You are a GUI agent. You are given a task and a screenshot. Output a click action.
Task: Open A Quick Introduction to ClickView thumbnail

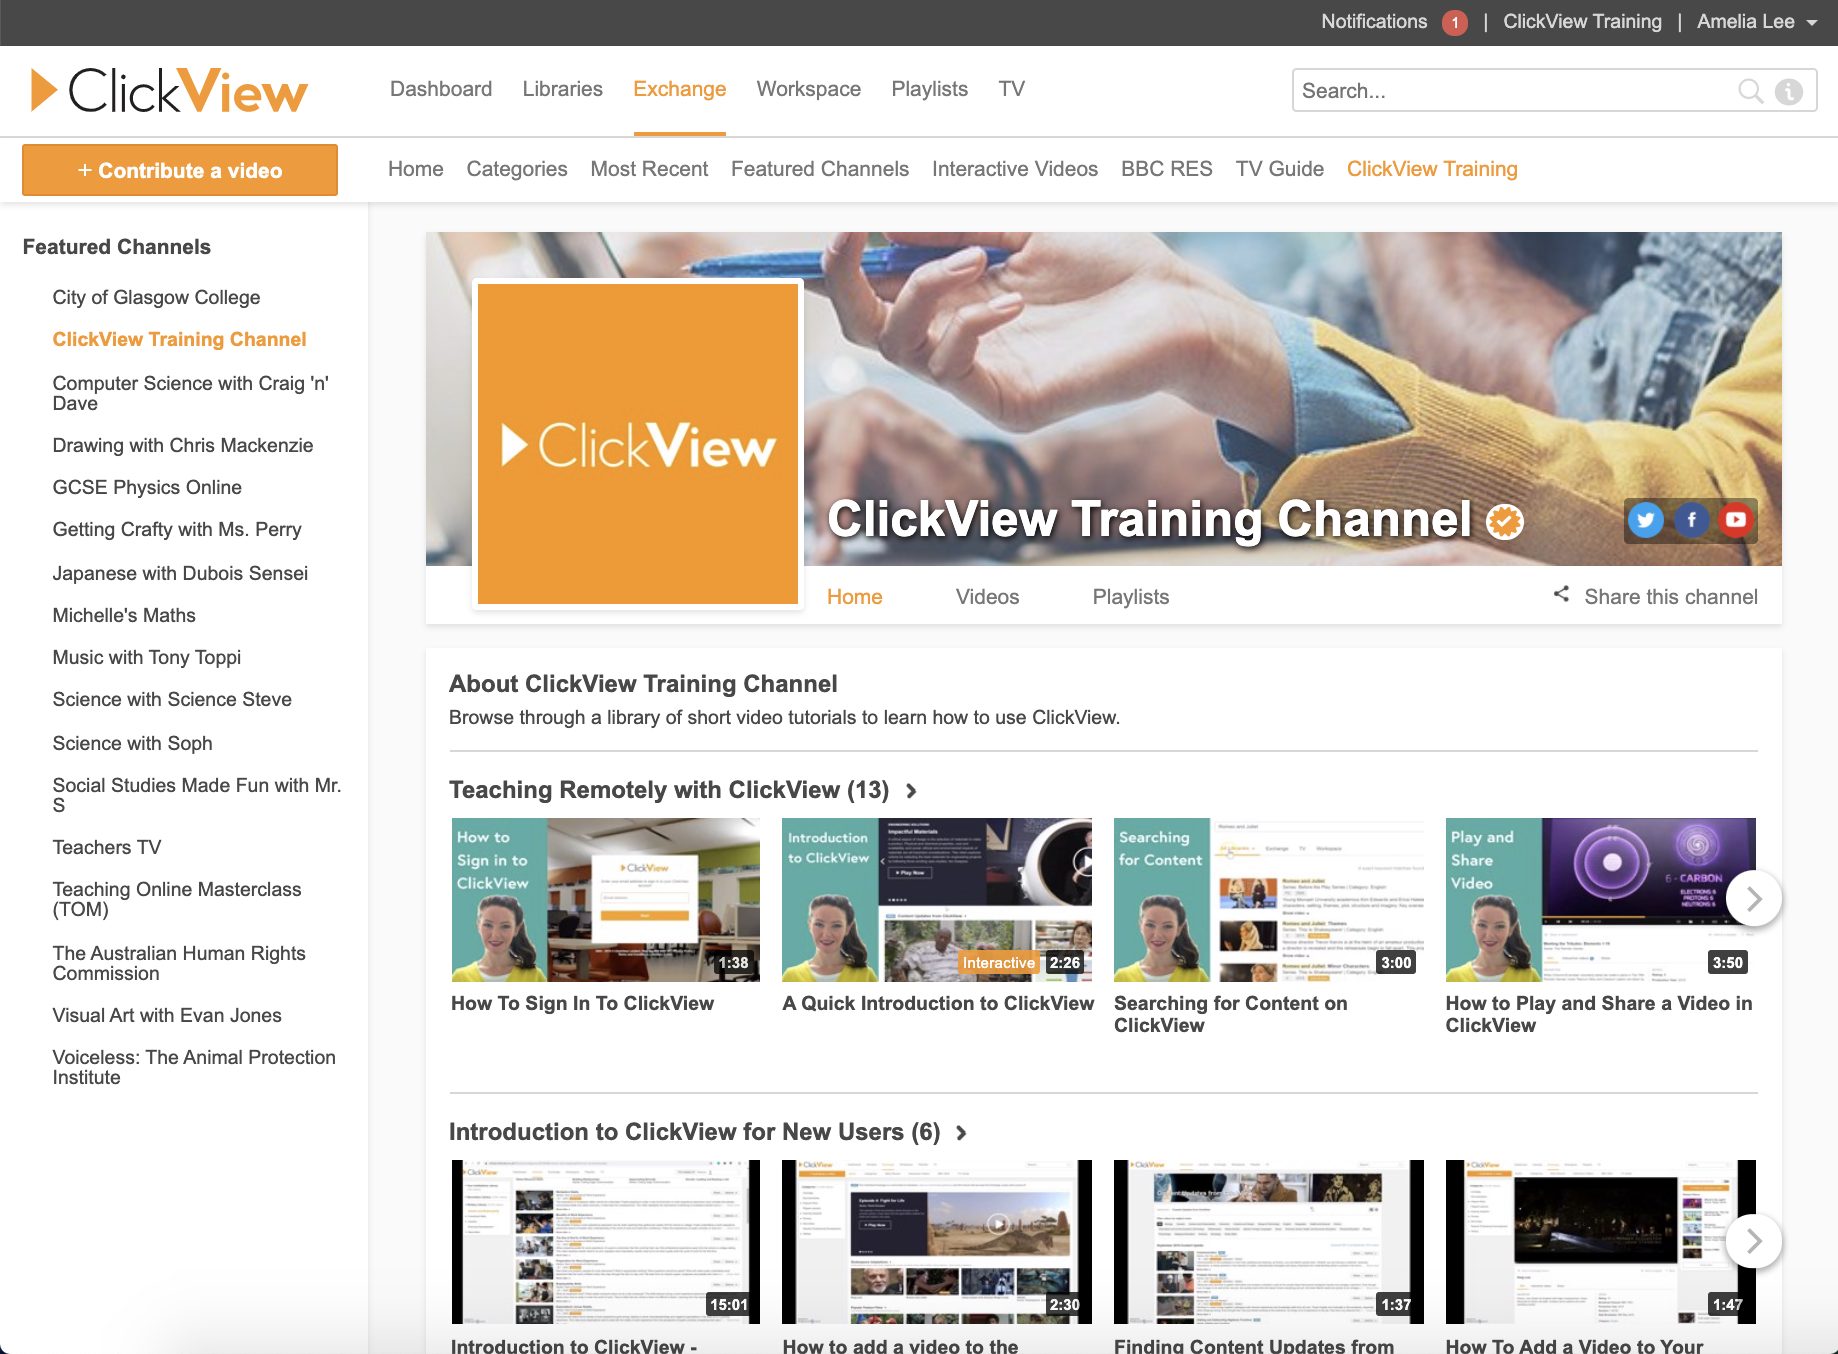tap(937, 900)
